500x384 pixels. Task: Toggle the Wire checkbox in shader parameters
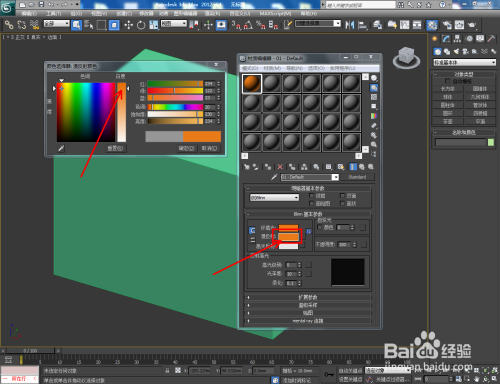(x=311, y=196)
